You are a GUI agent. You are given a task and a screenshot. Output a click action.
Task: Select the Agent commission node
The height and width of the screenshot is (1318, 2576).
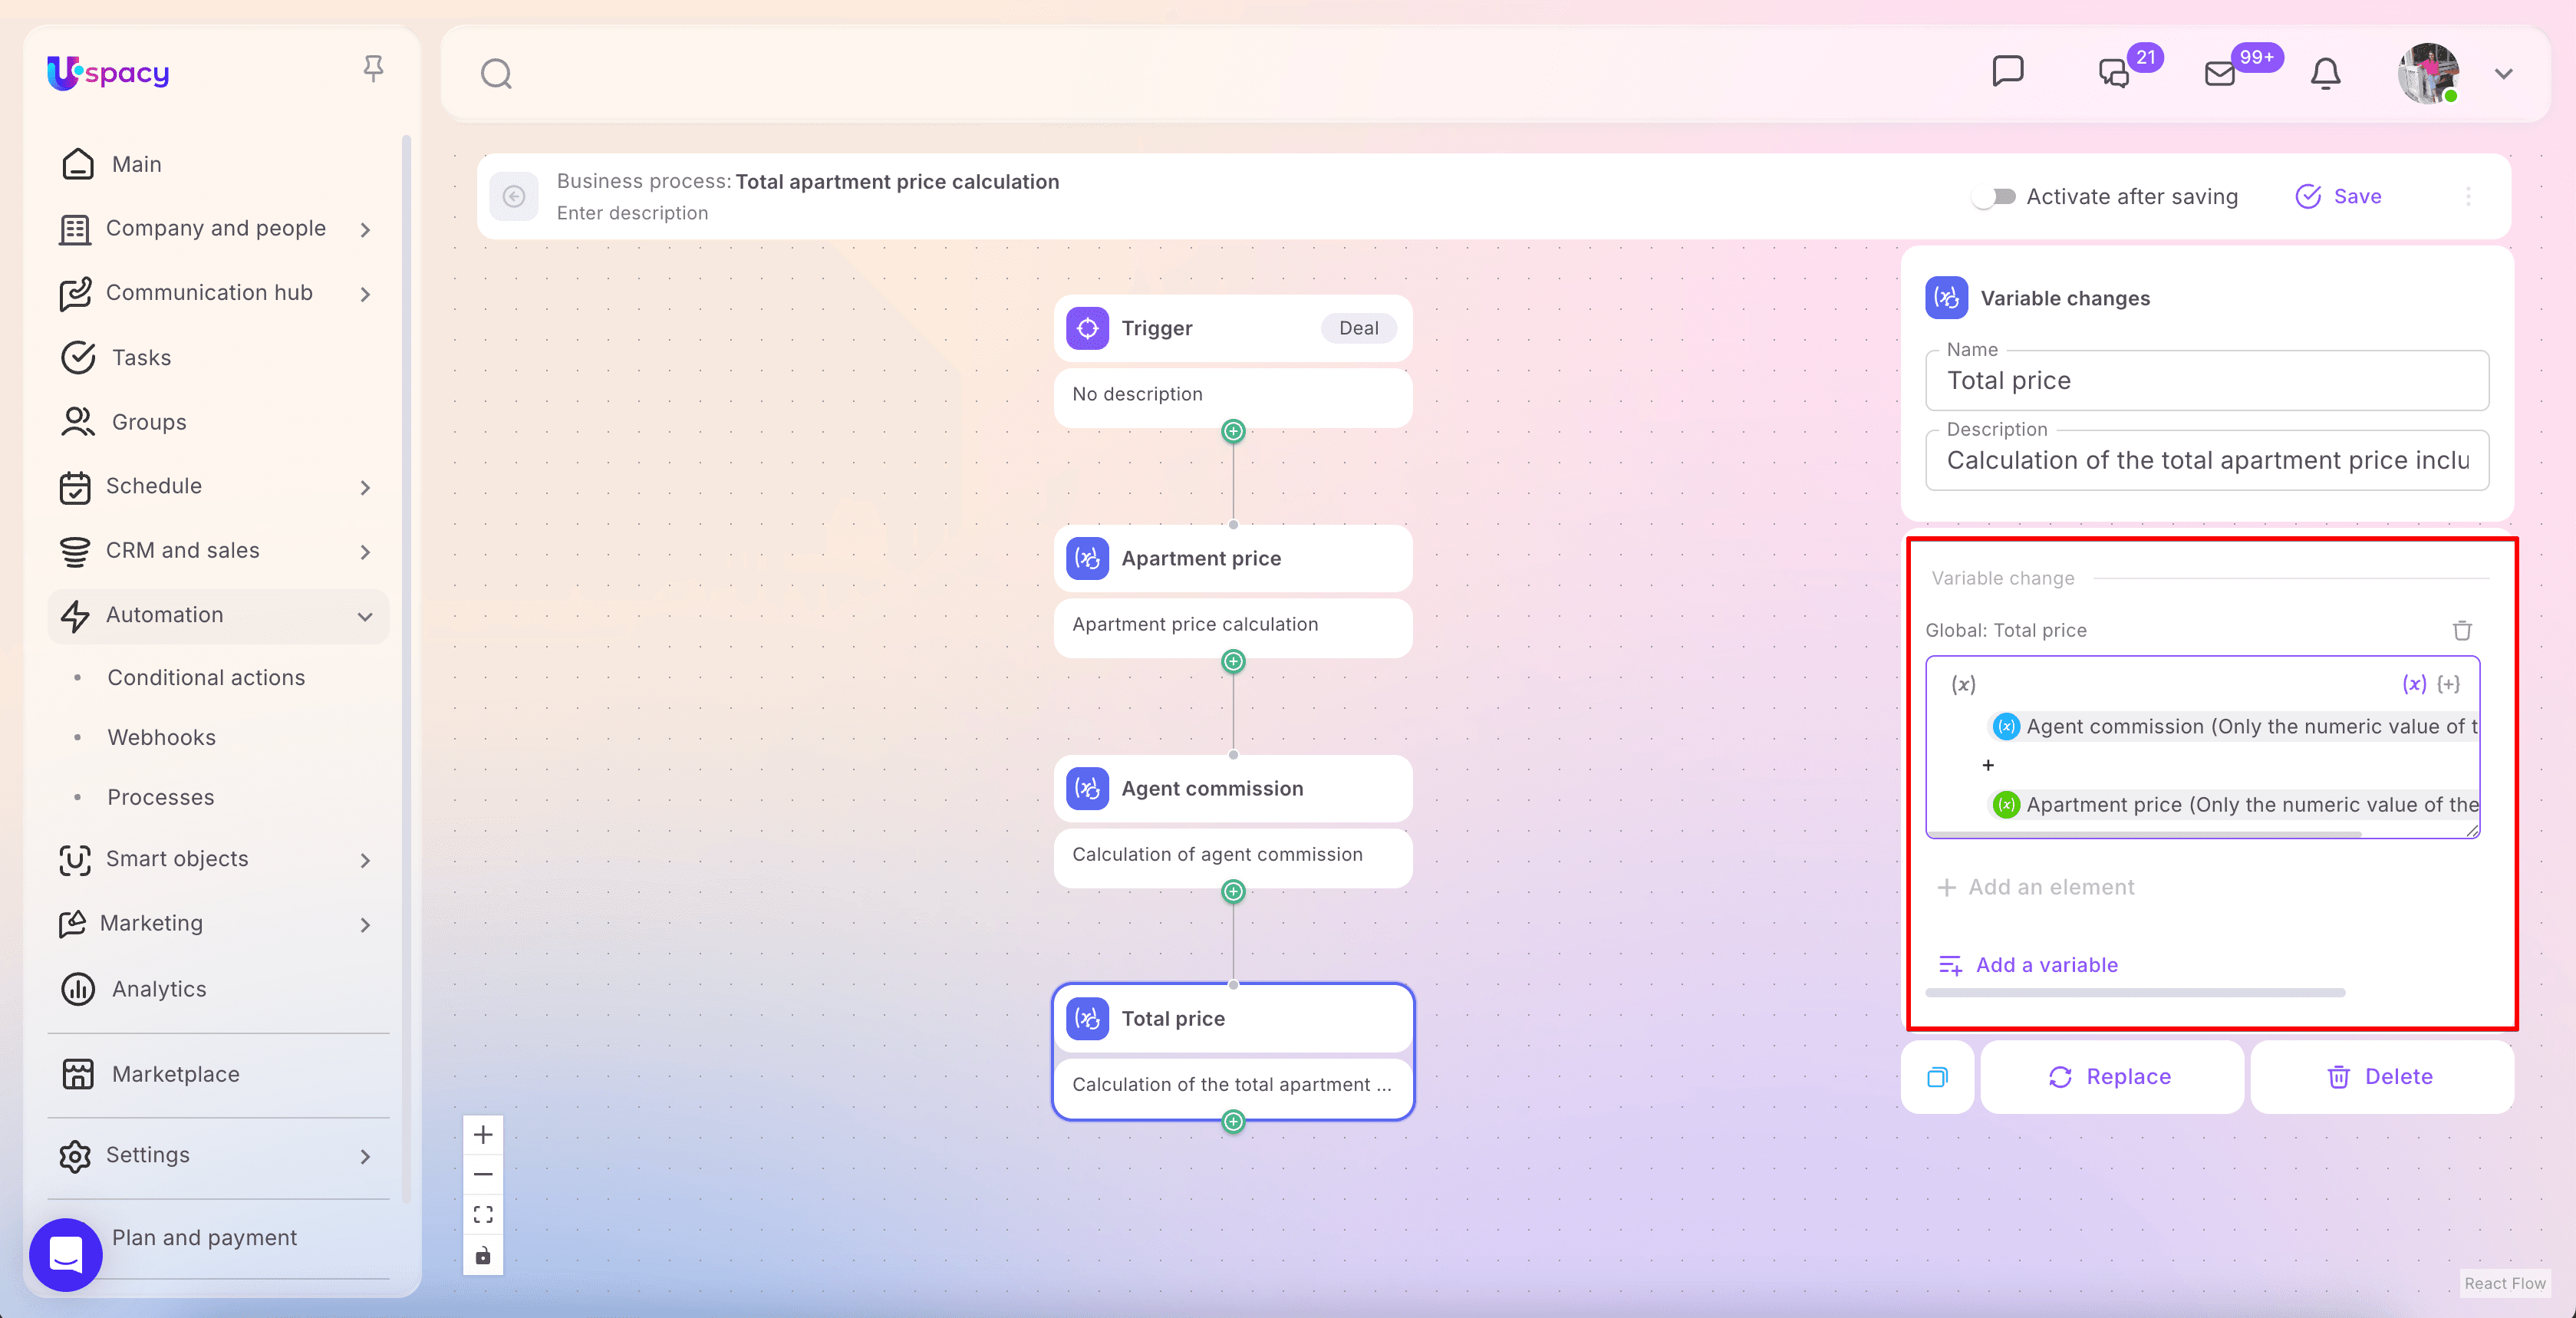click(x=1233, y=788)
